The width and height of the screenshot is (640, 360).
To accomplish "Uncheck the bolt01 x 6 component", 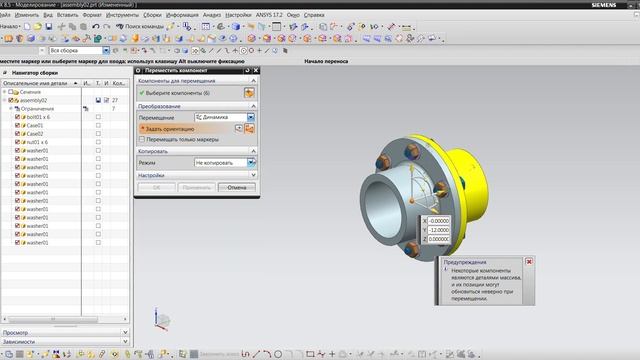I will point(17,117).
